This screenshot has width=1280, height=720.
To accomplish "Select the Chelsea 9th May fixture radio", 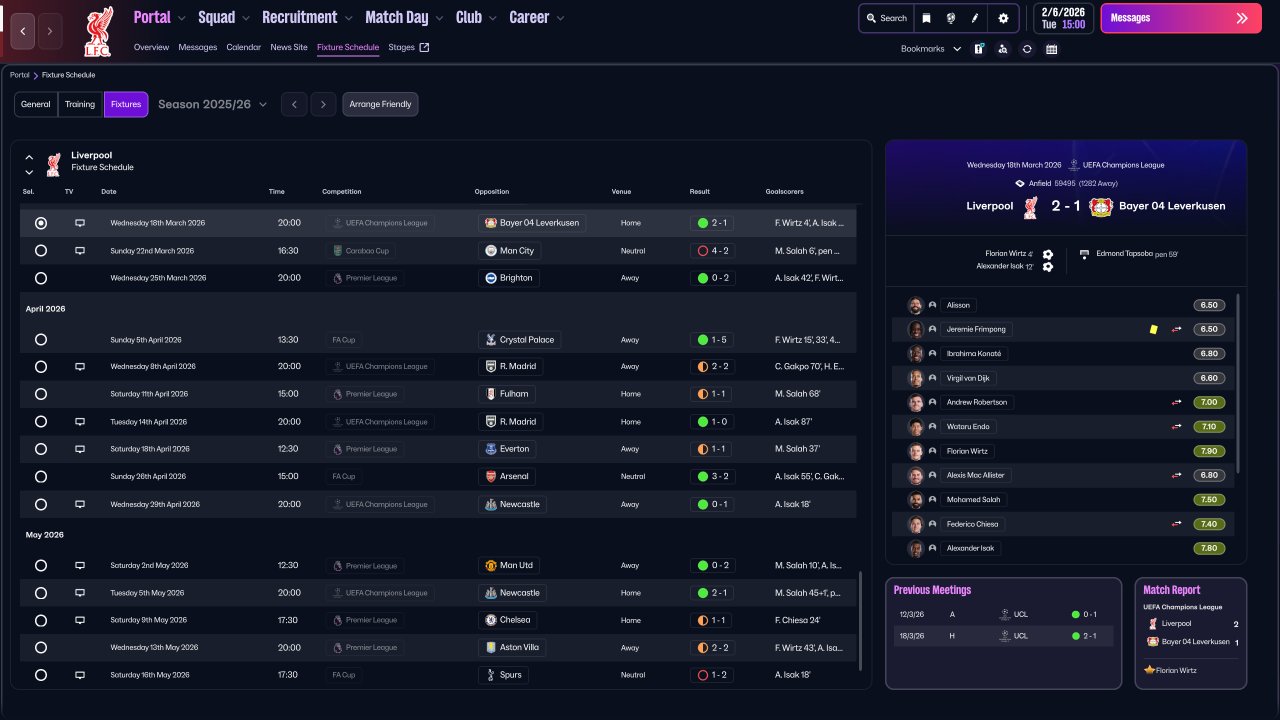I will pyautogui.click(x=41, y=620).
